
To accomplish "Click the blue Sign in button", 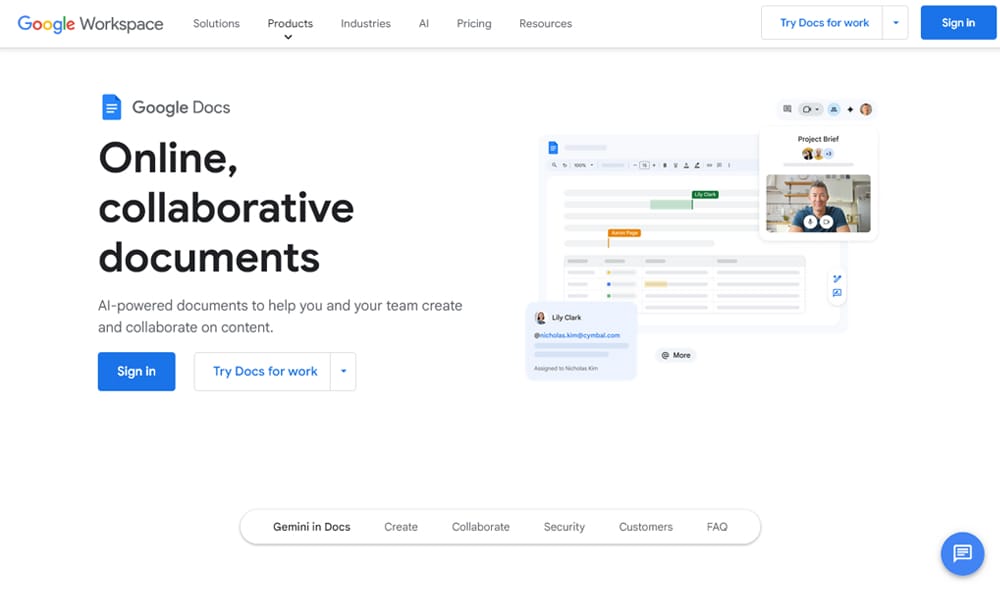I will point(957,22).
